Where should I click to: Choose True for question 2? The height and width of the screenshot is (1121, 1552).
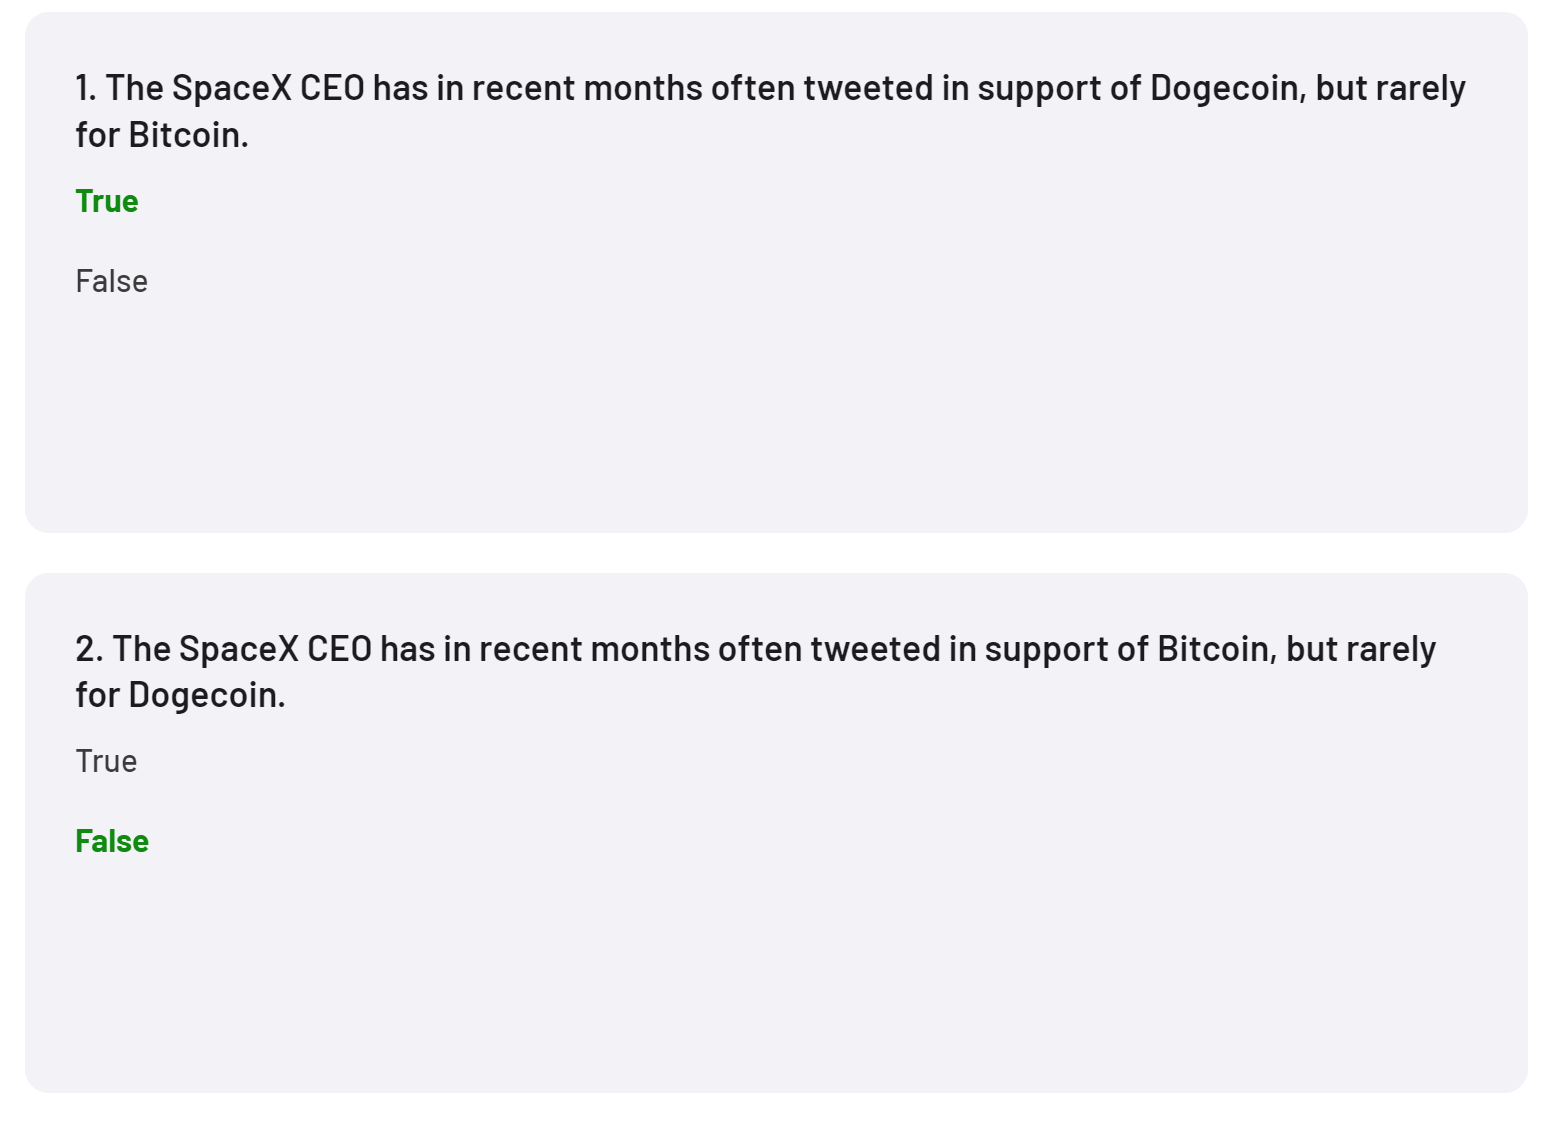click(106, 761)
